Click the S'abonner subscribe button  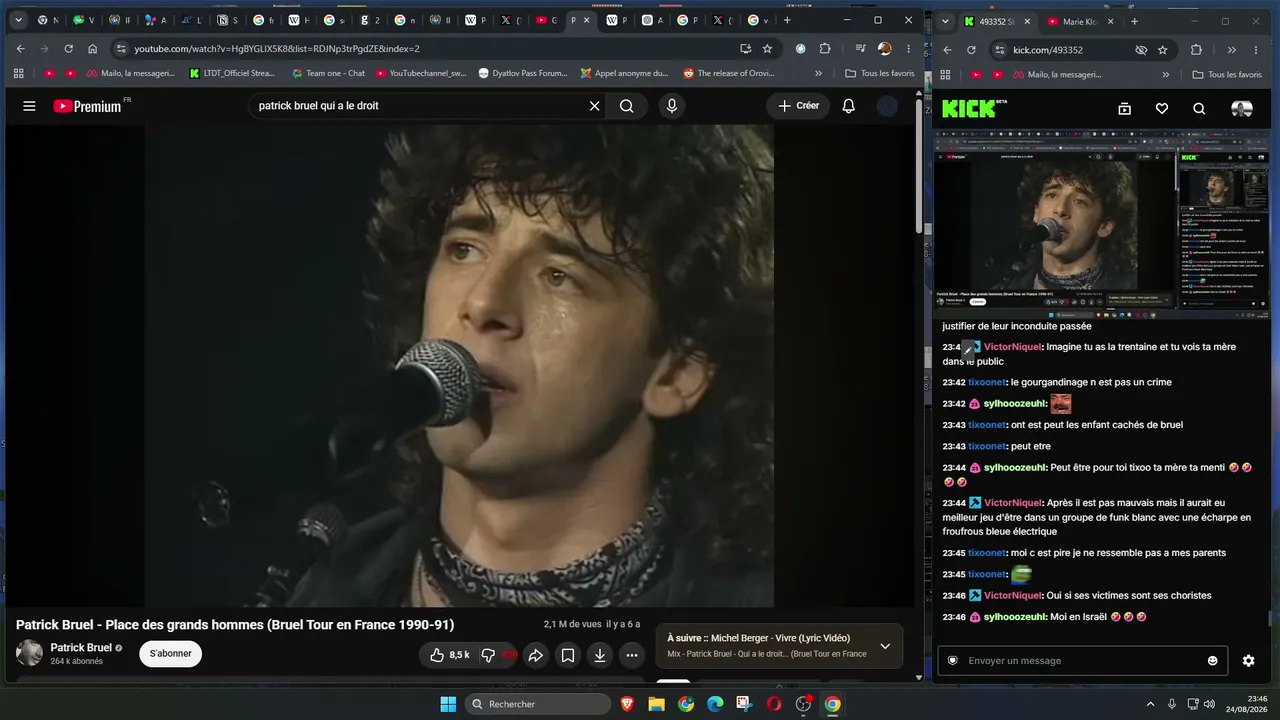171,654
